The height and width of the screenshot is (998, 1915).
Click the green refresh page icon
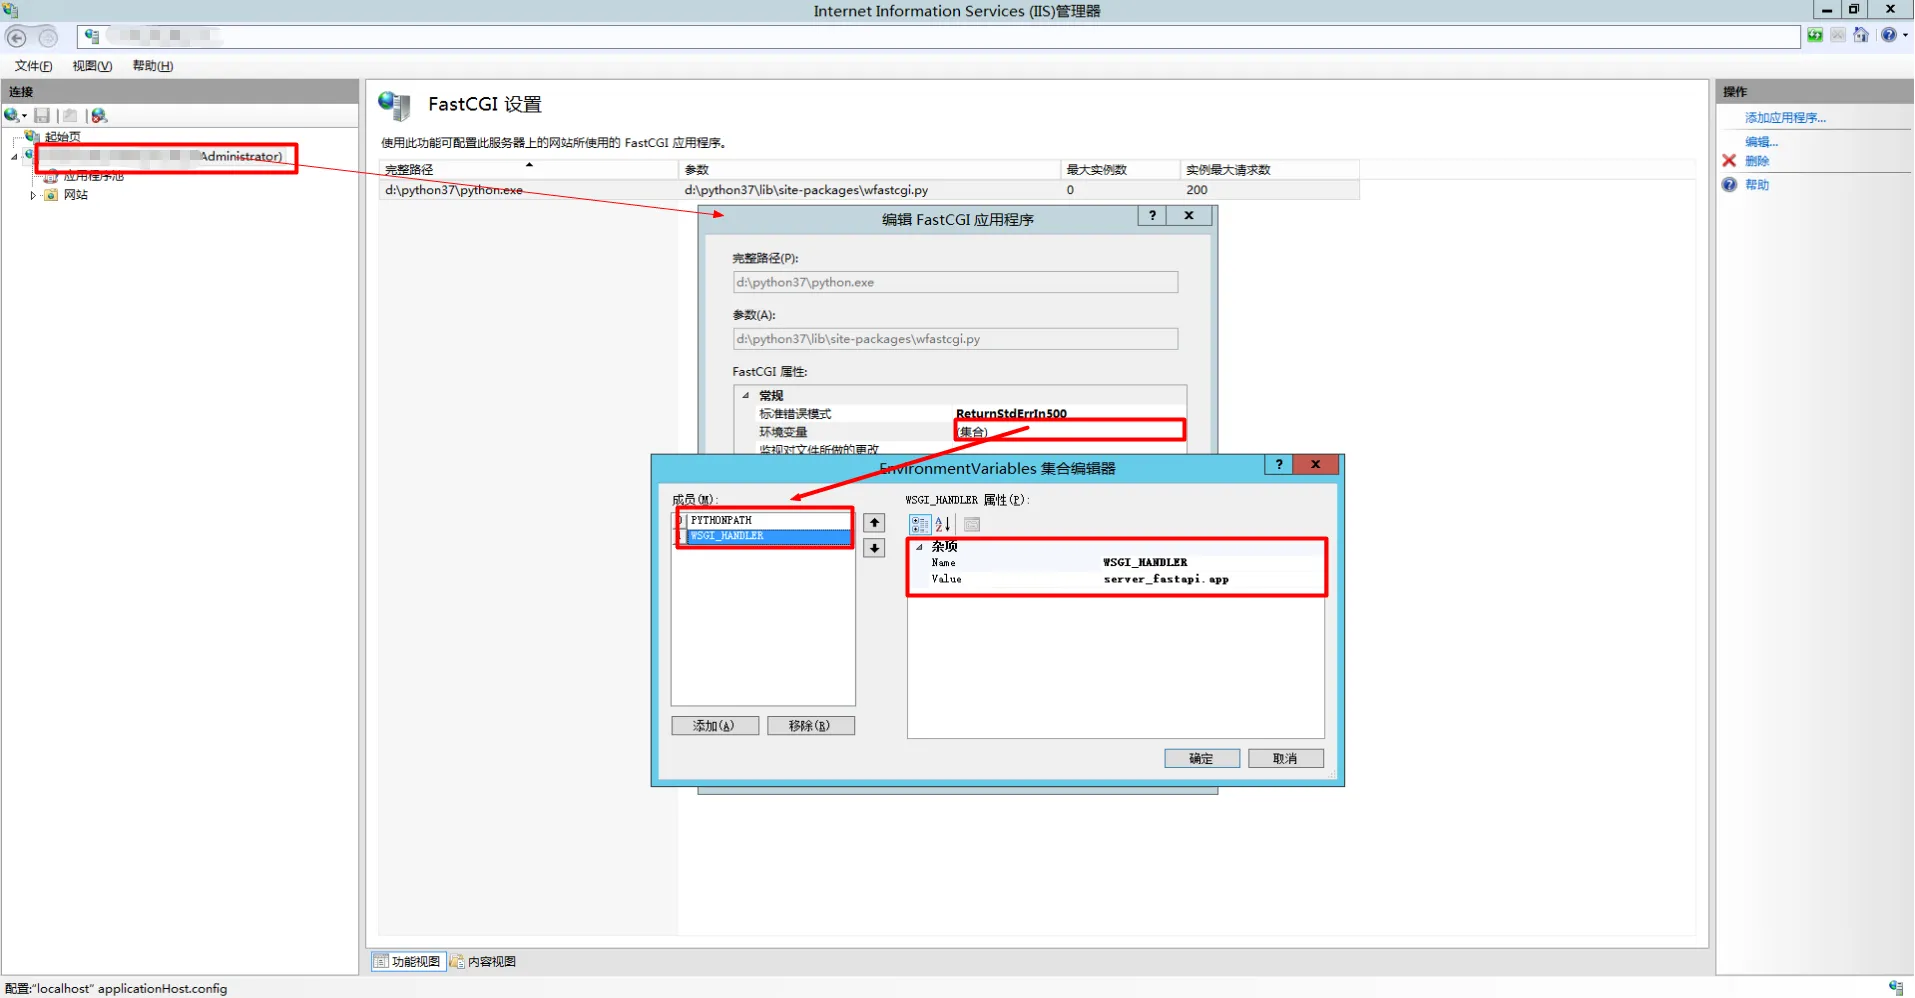pos(1815,36)
